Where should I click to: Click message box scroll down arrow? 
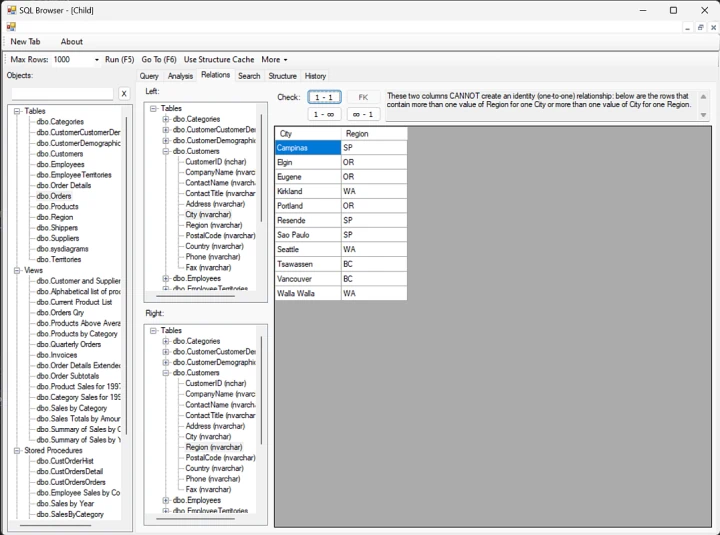pyautogui.click(x=703, y=115)
